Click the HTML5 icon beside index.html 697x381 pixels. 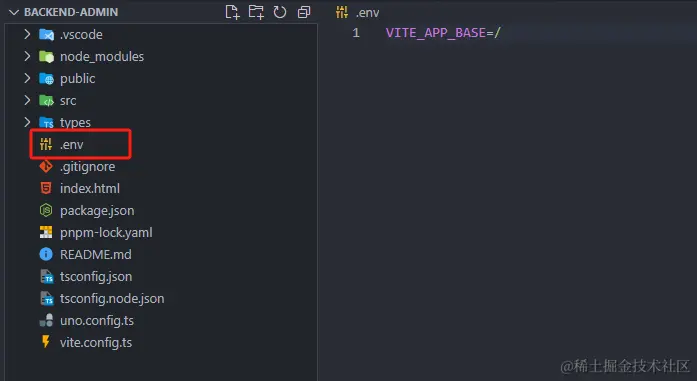(46, 188)
